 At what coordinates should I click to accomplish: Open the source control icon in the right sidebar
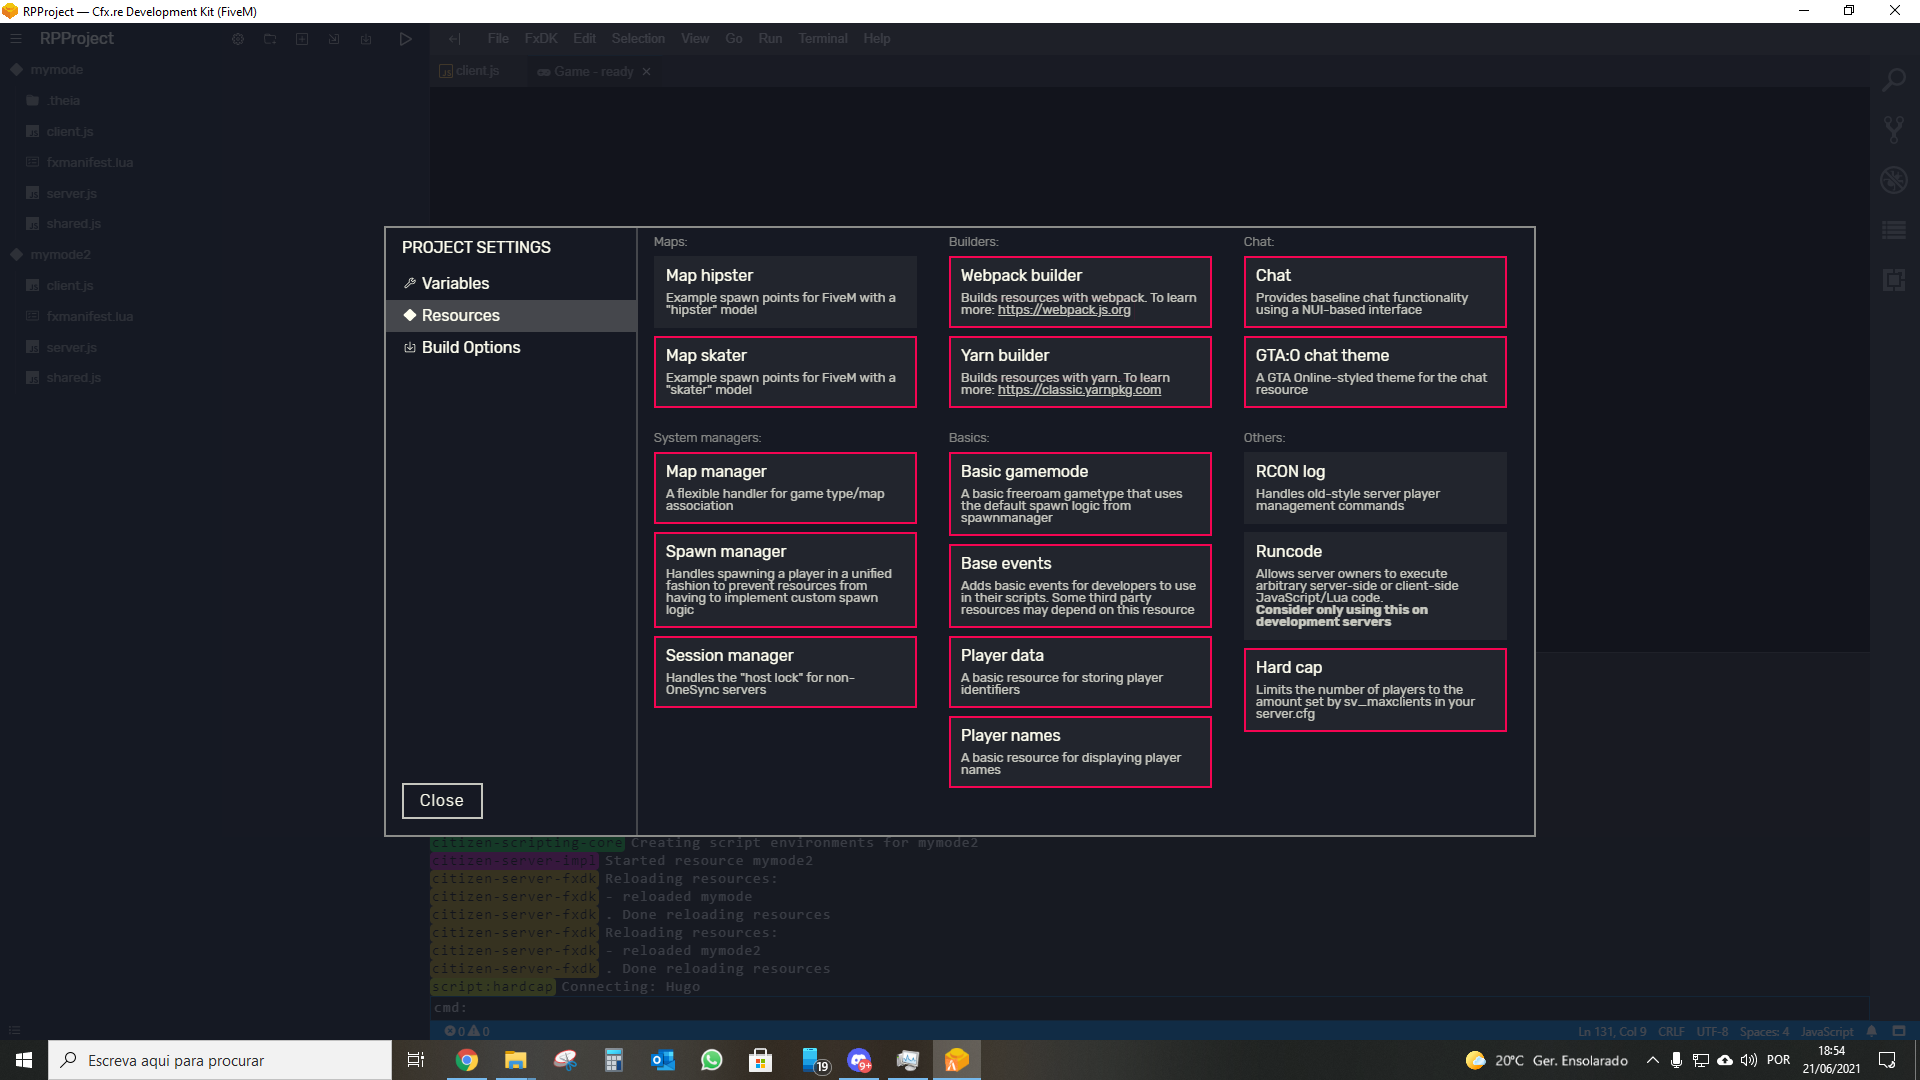click(1894, 129)
